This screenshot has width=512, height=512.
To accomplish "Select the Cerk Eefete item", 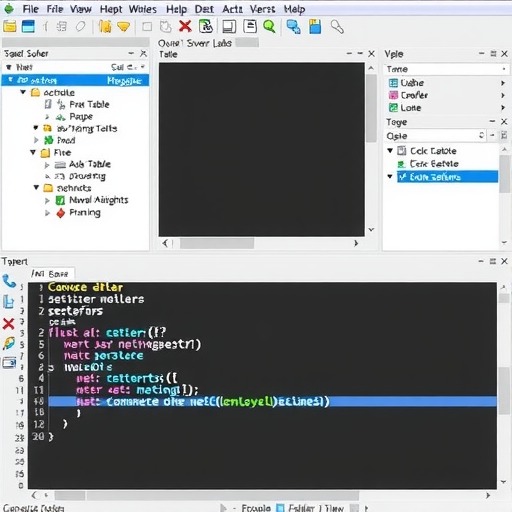I will 434,164.
